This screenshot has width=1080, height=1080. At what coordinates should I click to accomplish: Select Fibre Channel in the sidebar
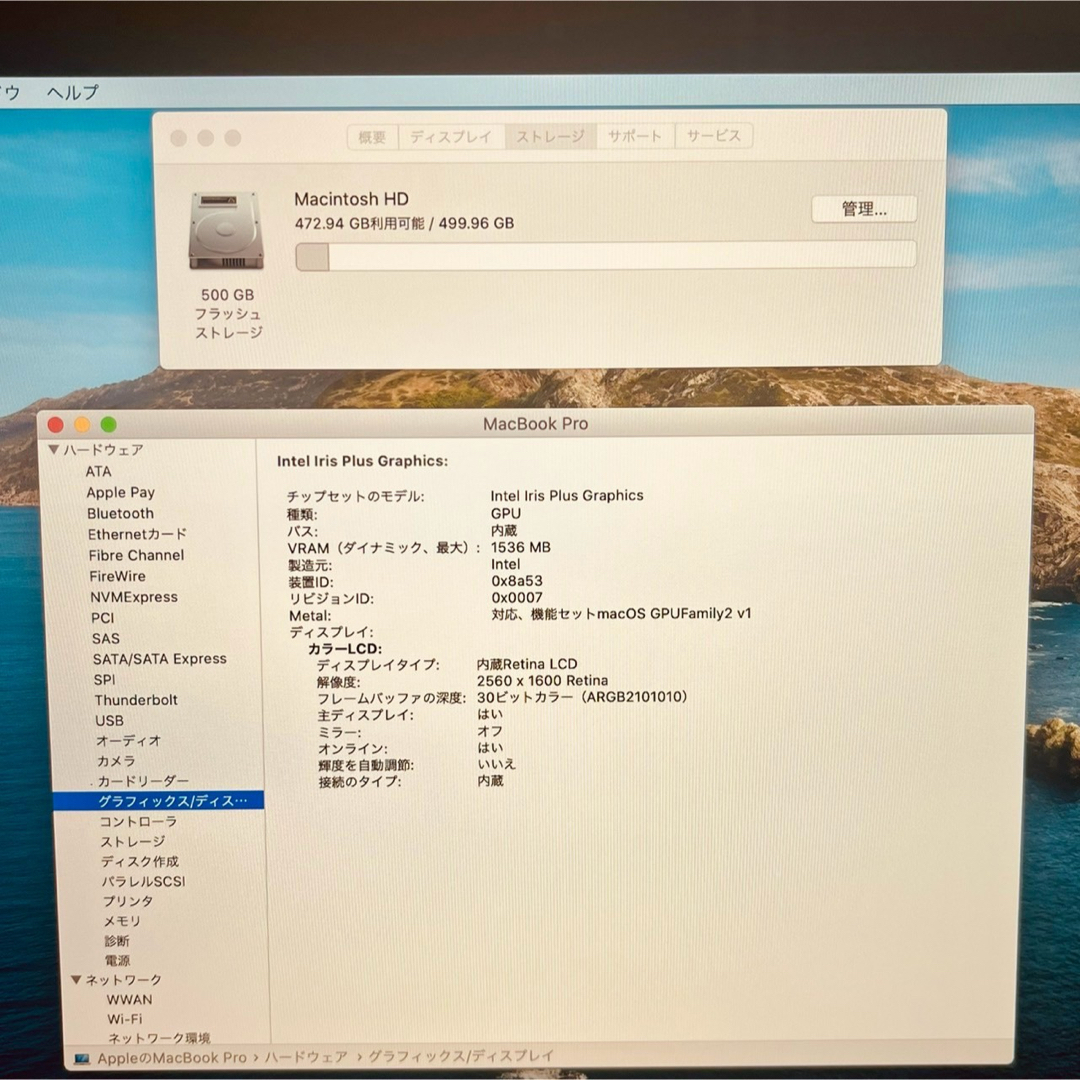(x=136, y=555)
